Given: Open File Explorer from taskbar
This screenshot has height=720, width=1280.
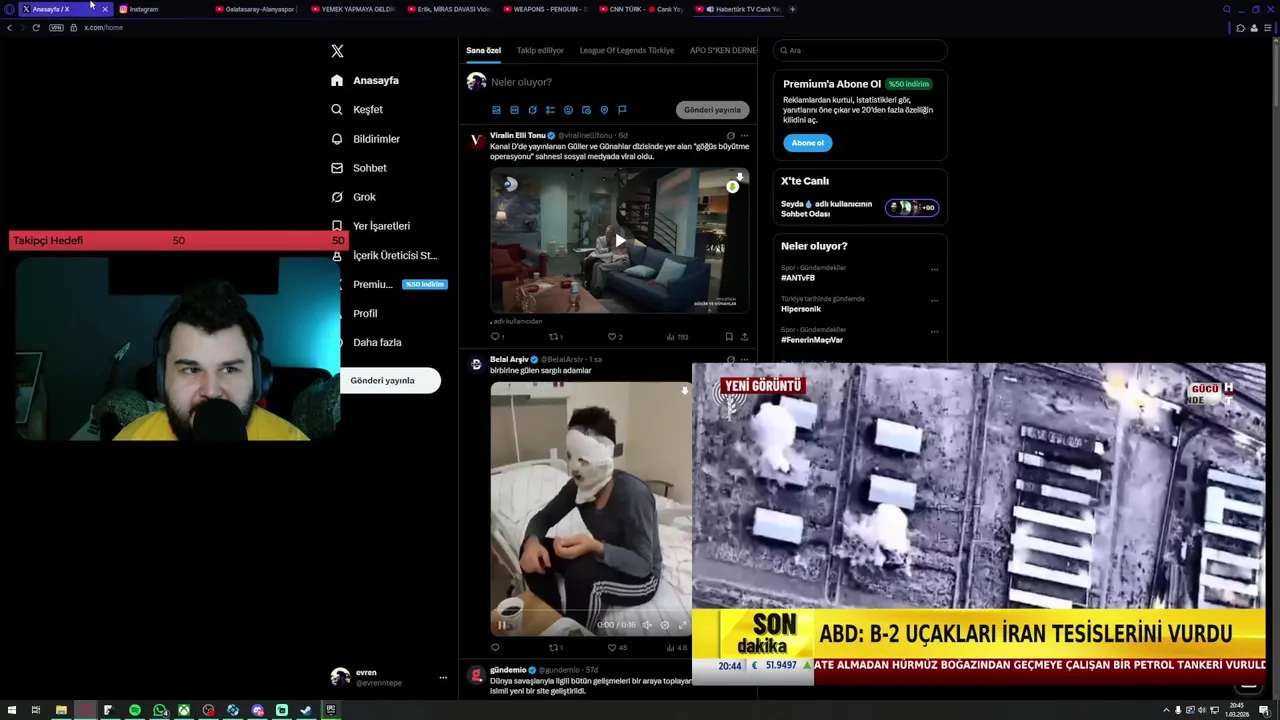Looking at the screenshot, I should [x=61, y=710].
